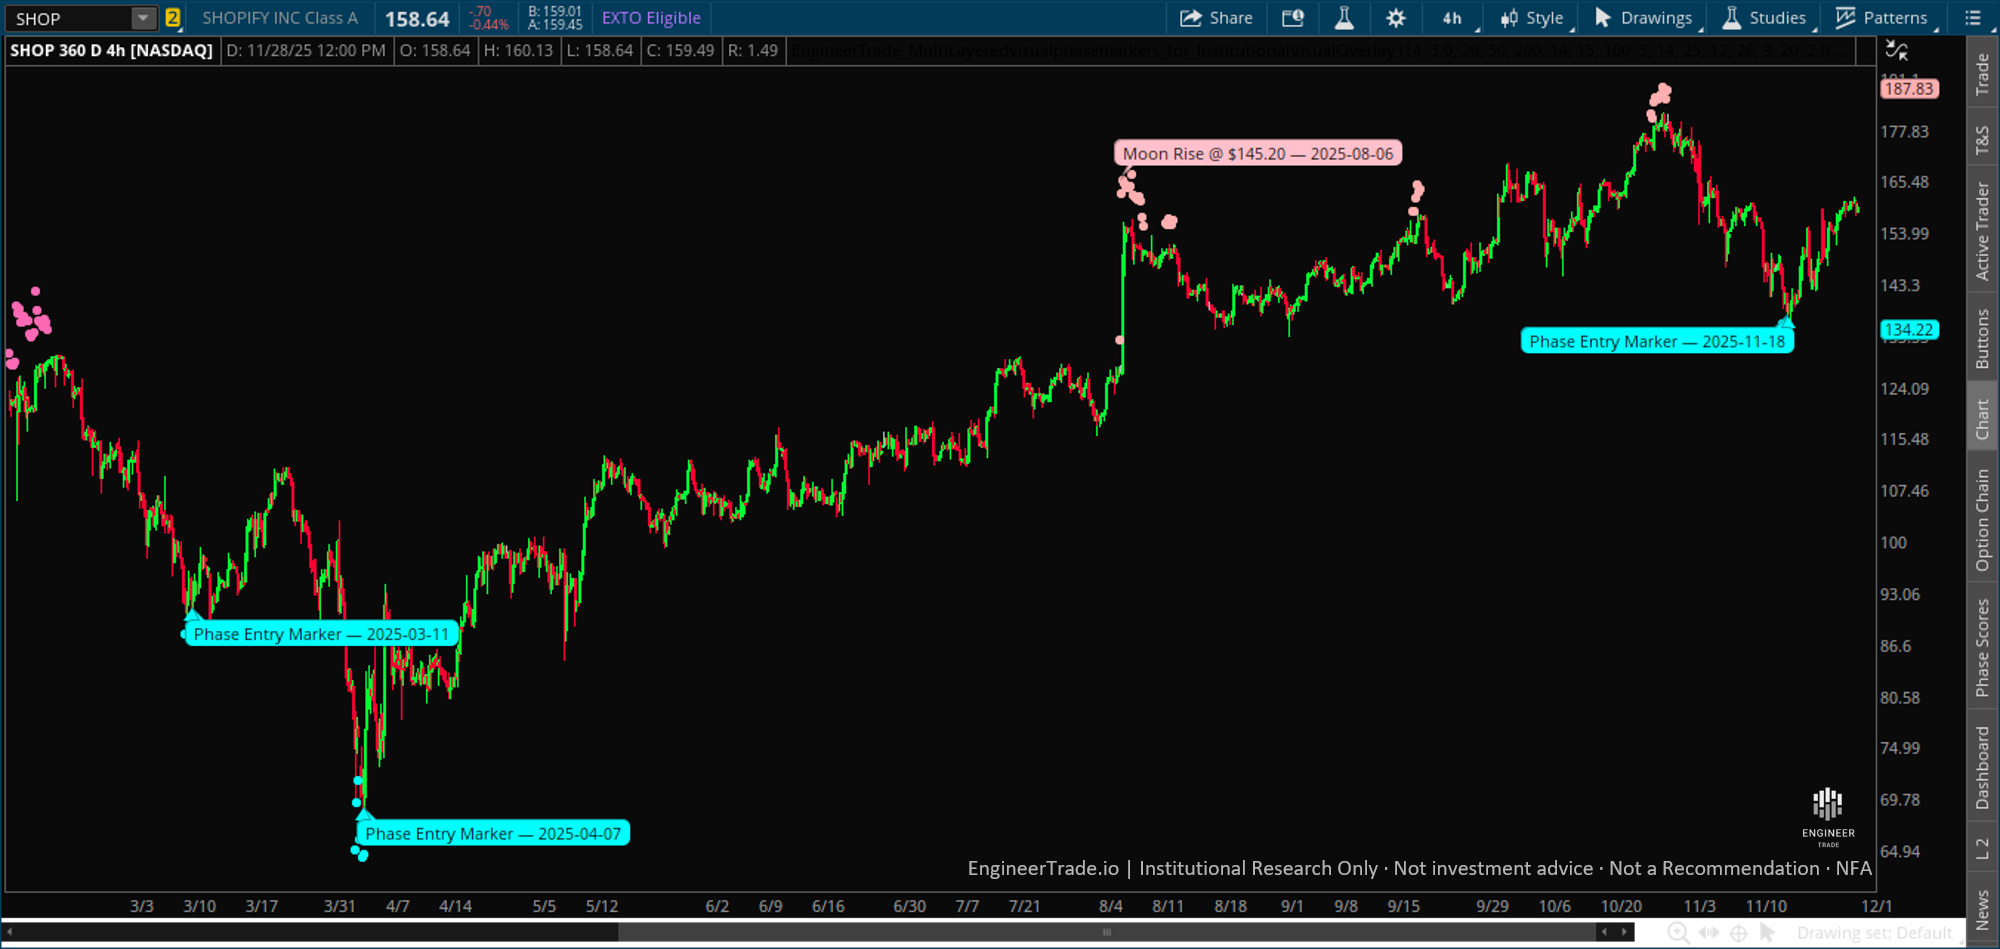The height and width of the screenshot is (949, 2000).
Task: Open the flask Edit Studies icon
Action: click(x=1344, y=18)
